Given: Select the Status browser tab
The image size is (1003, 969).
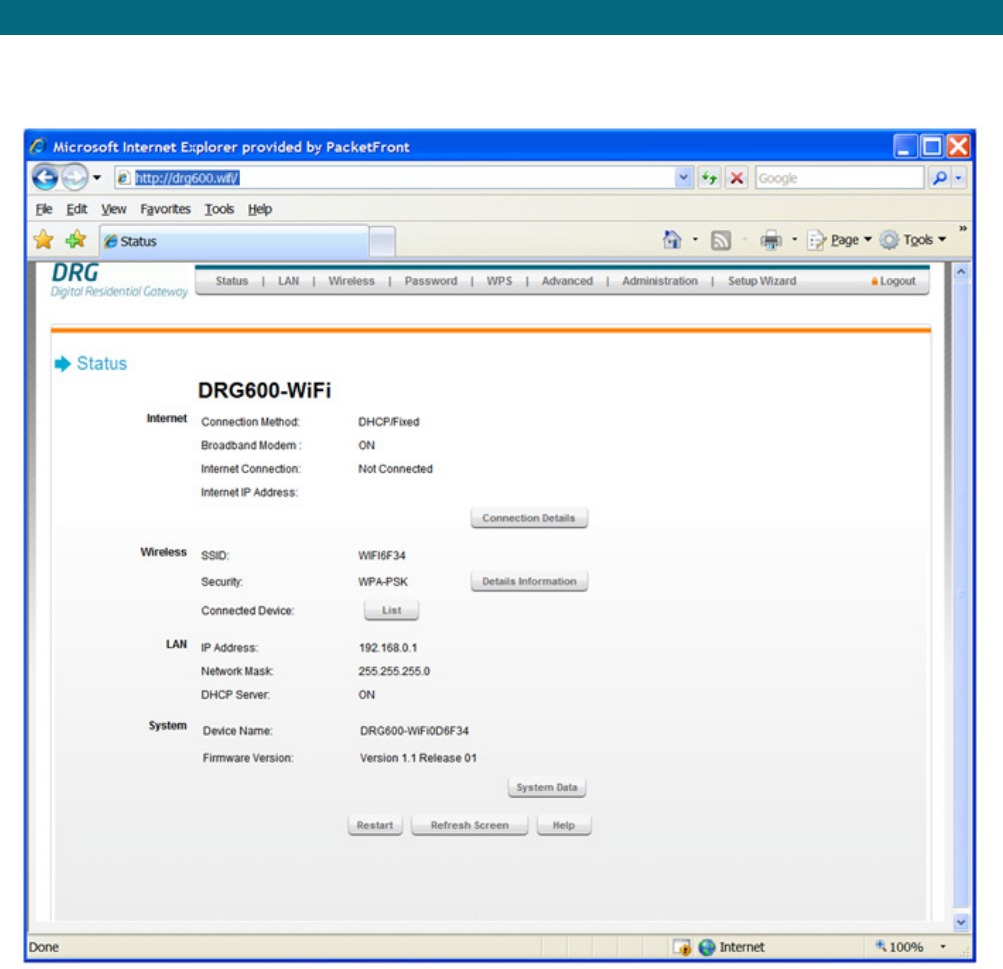Looking at the screenshot, I should [234, 241].
